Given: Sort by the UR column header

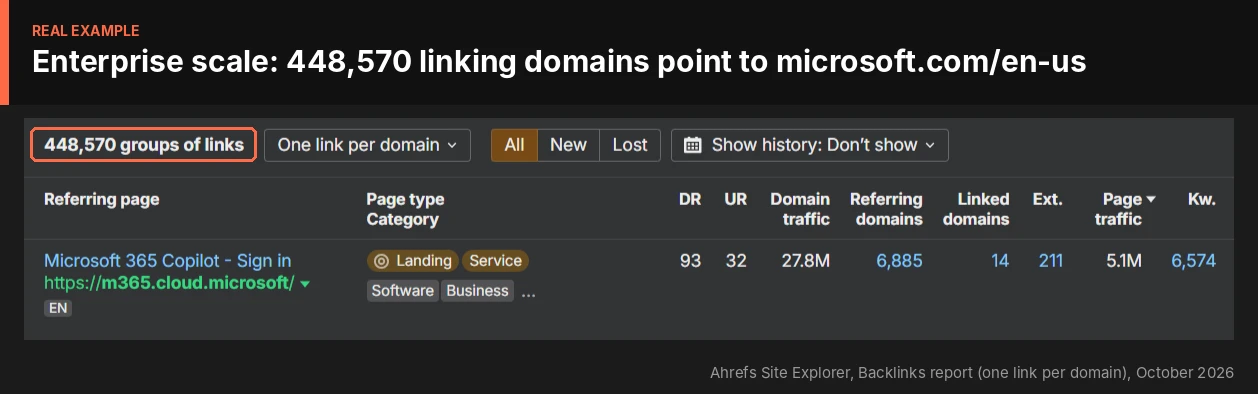Looking at the screenshot, I should 735,199.
